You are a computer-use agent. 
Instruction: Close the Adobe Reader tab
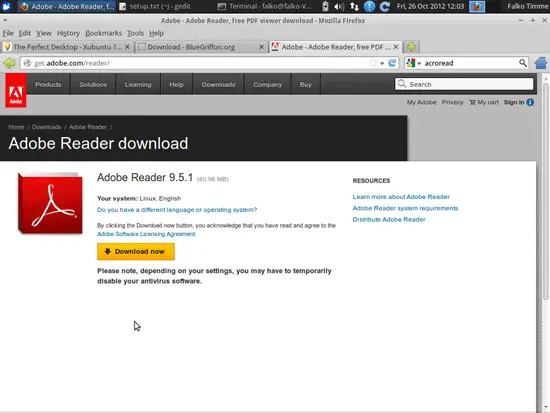(x=396, y=47)
